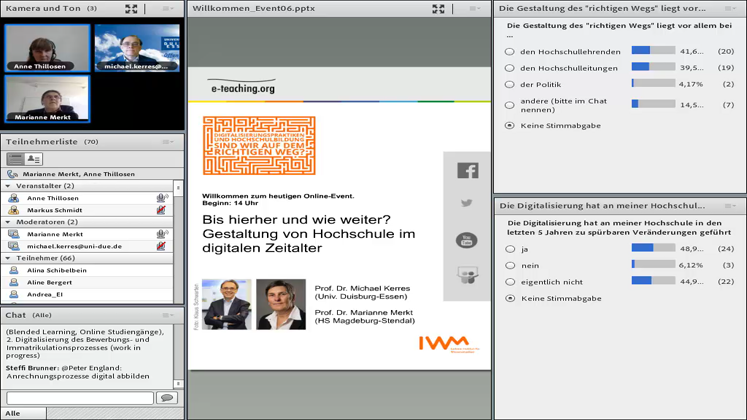Collapse the Teilnehmer (66) group
The width and height of the screenshot is (747, 420).
[9, 258]
